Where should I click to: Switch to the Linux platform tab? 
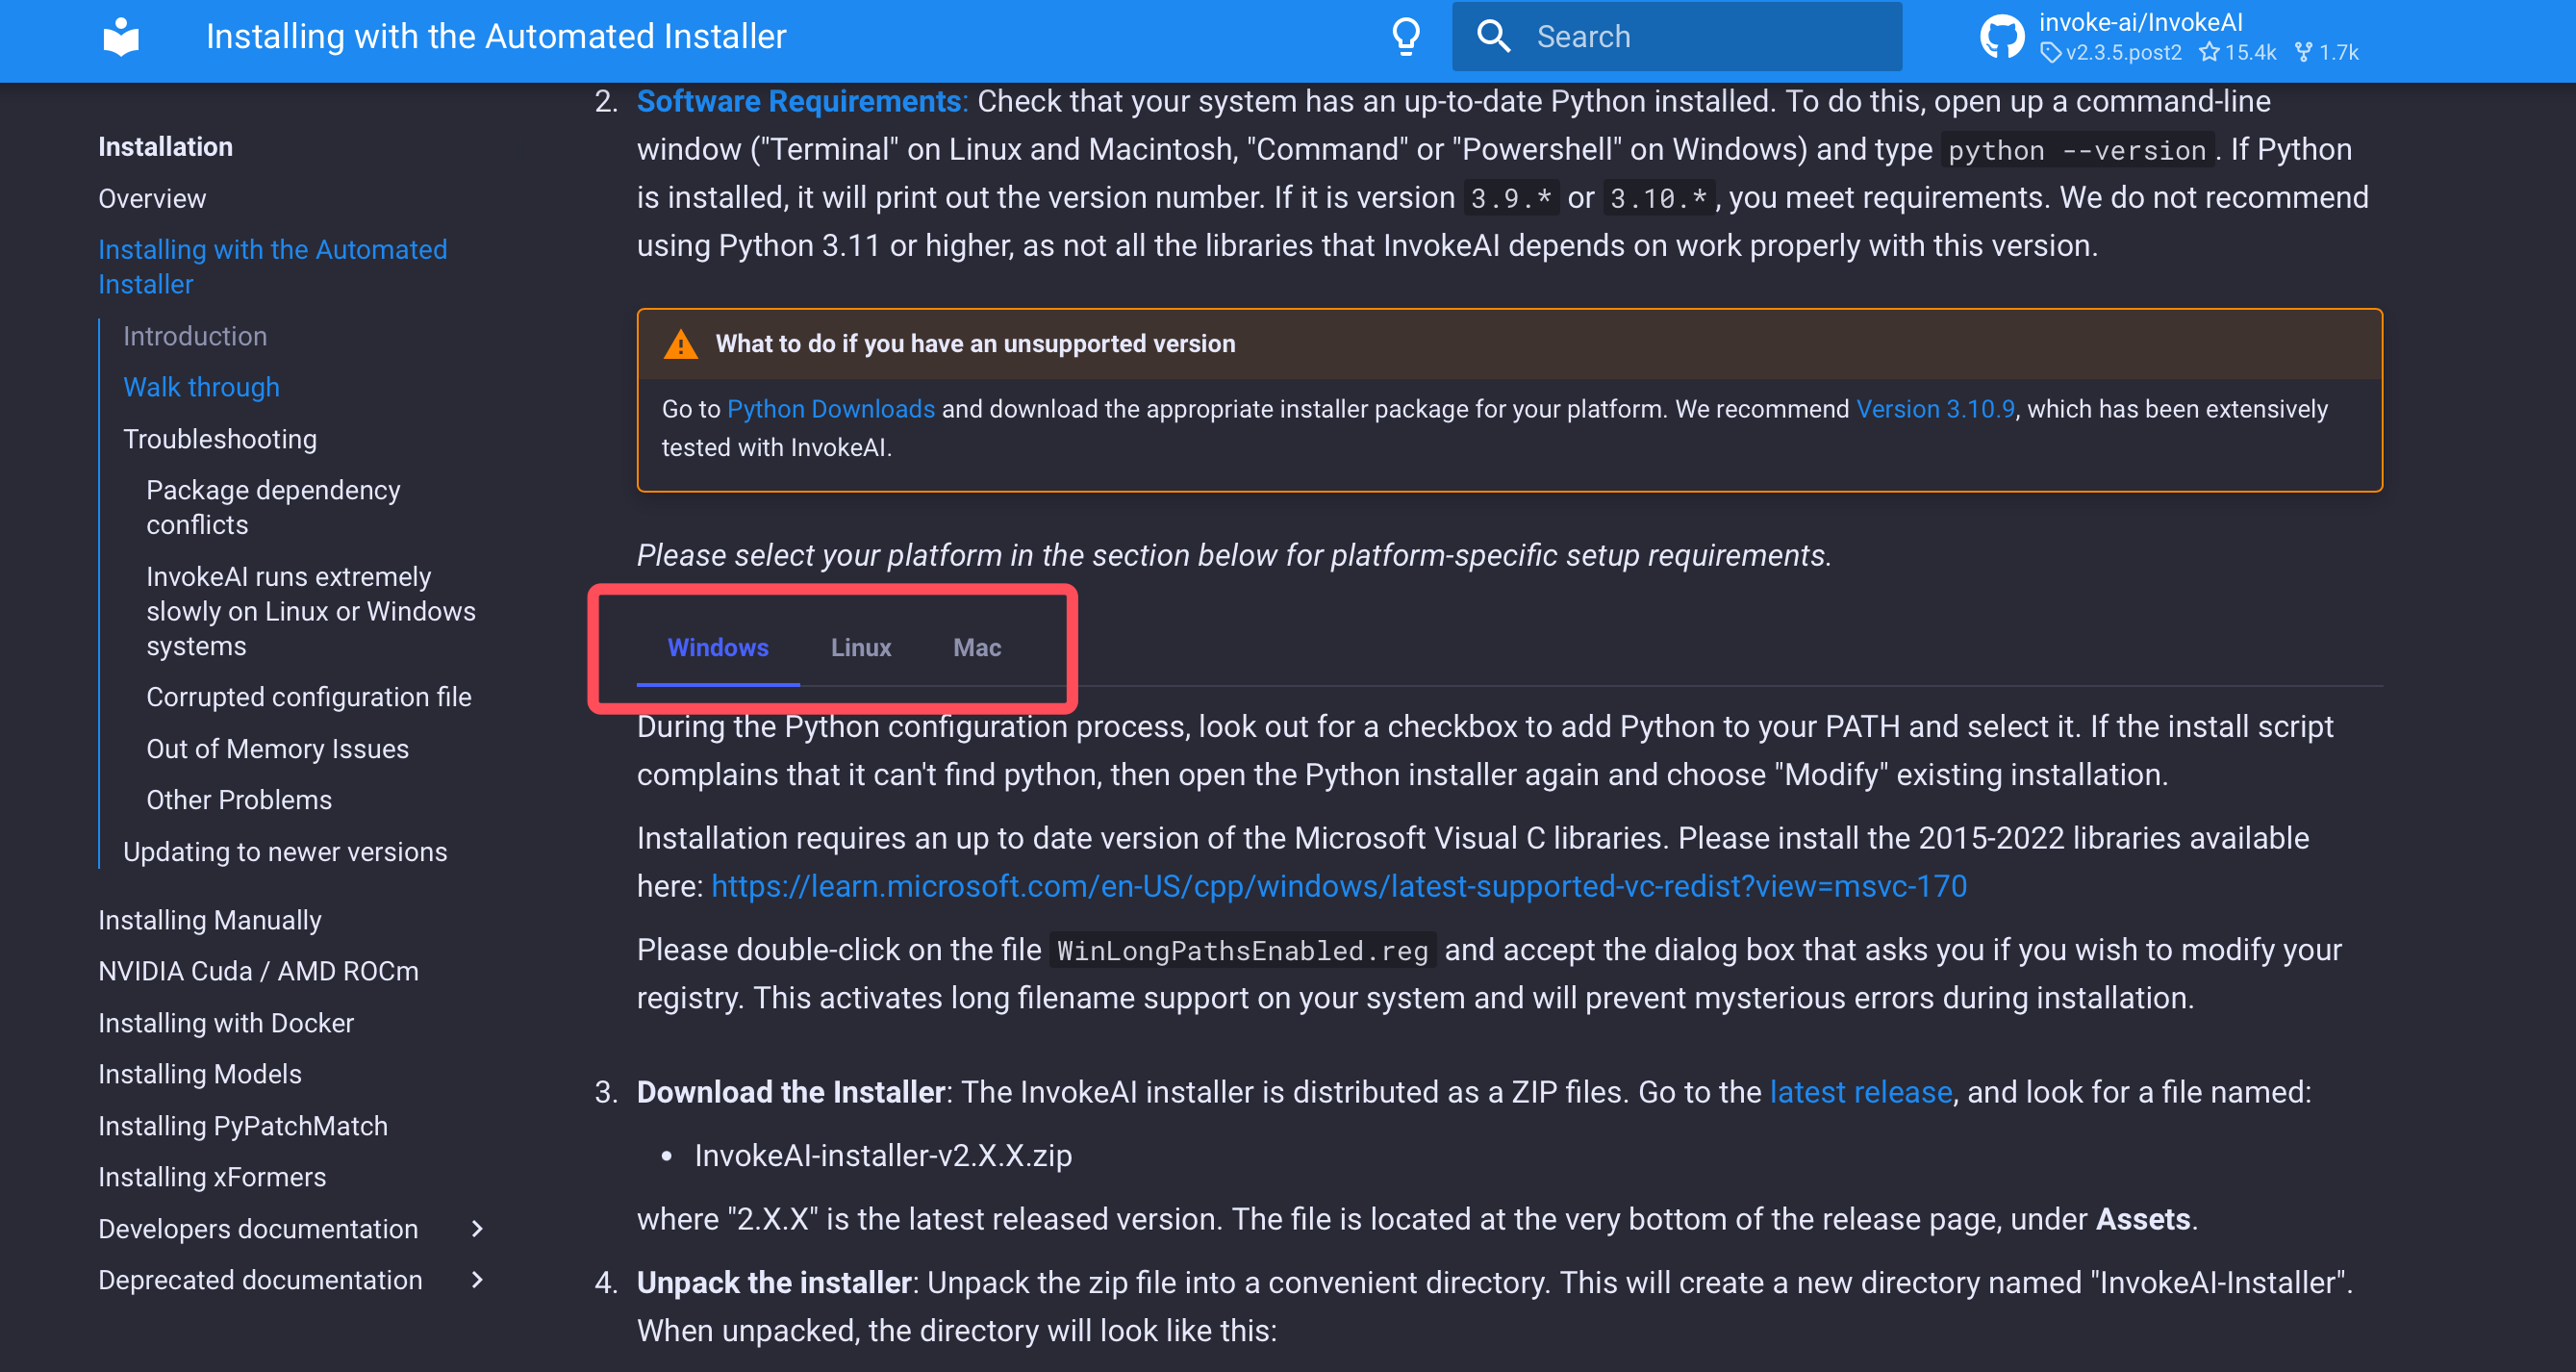pos(860,647)
